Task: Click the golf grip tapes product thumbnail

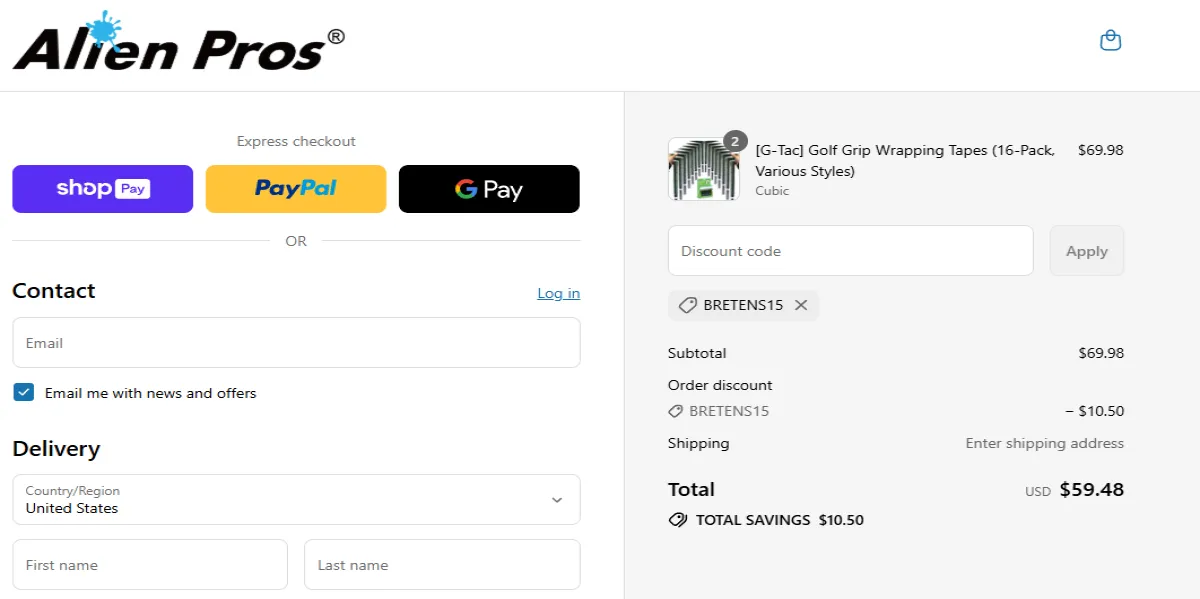Action: pyautogui.click(x=703, y=169)
